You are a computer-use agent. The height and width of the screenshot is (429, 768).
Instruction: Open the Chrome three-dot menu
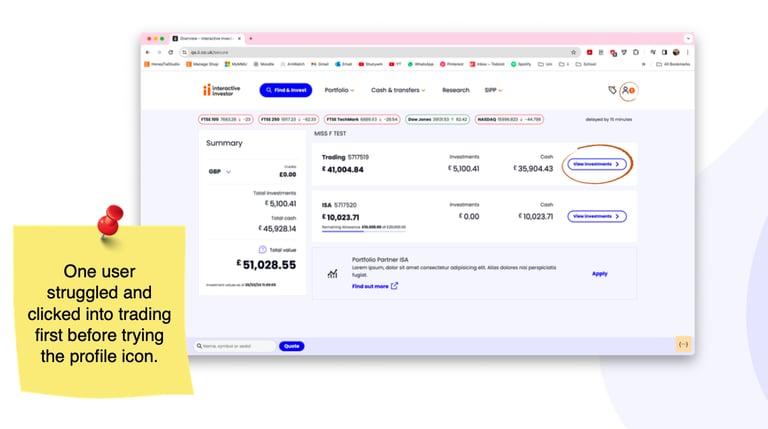(x=687, y=52)
